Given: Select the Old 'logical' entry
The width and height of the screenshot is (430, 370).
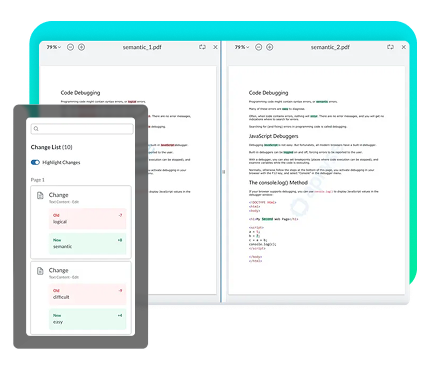Looking at the screenshot, I should click(88, 219).
